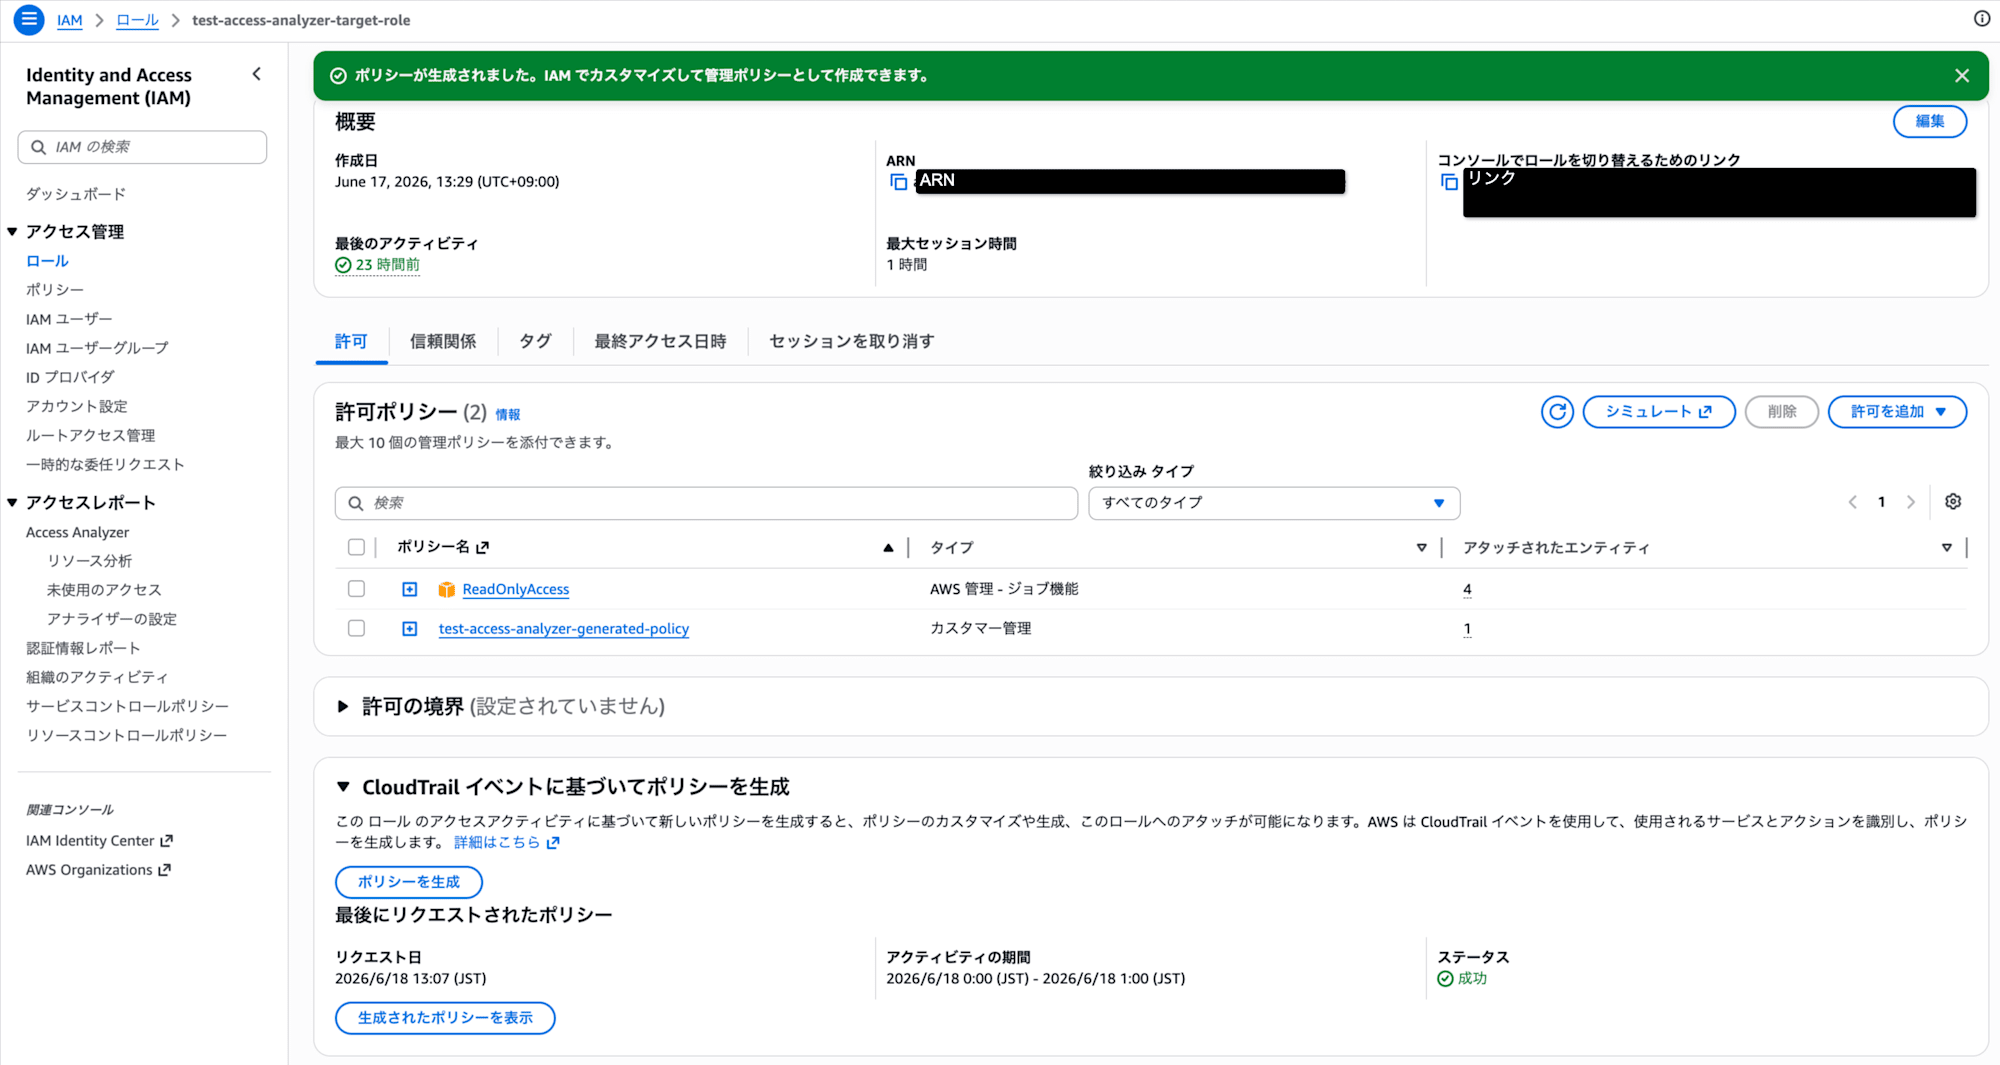
Task: Open Dashboard in the sidebar
Action: (76, 194)
